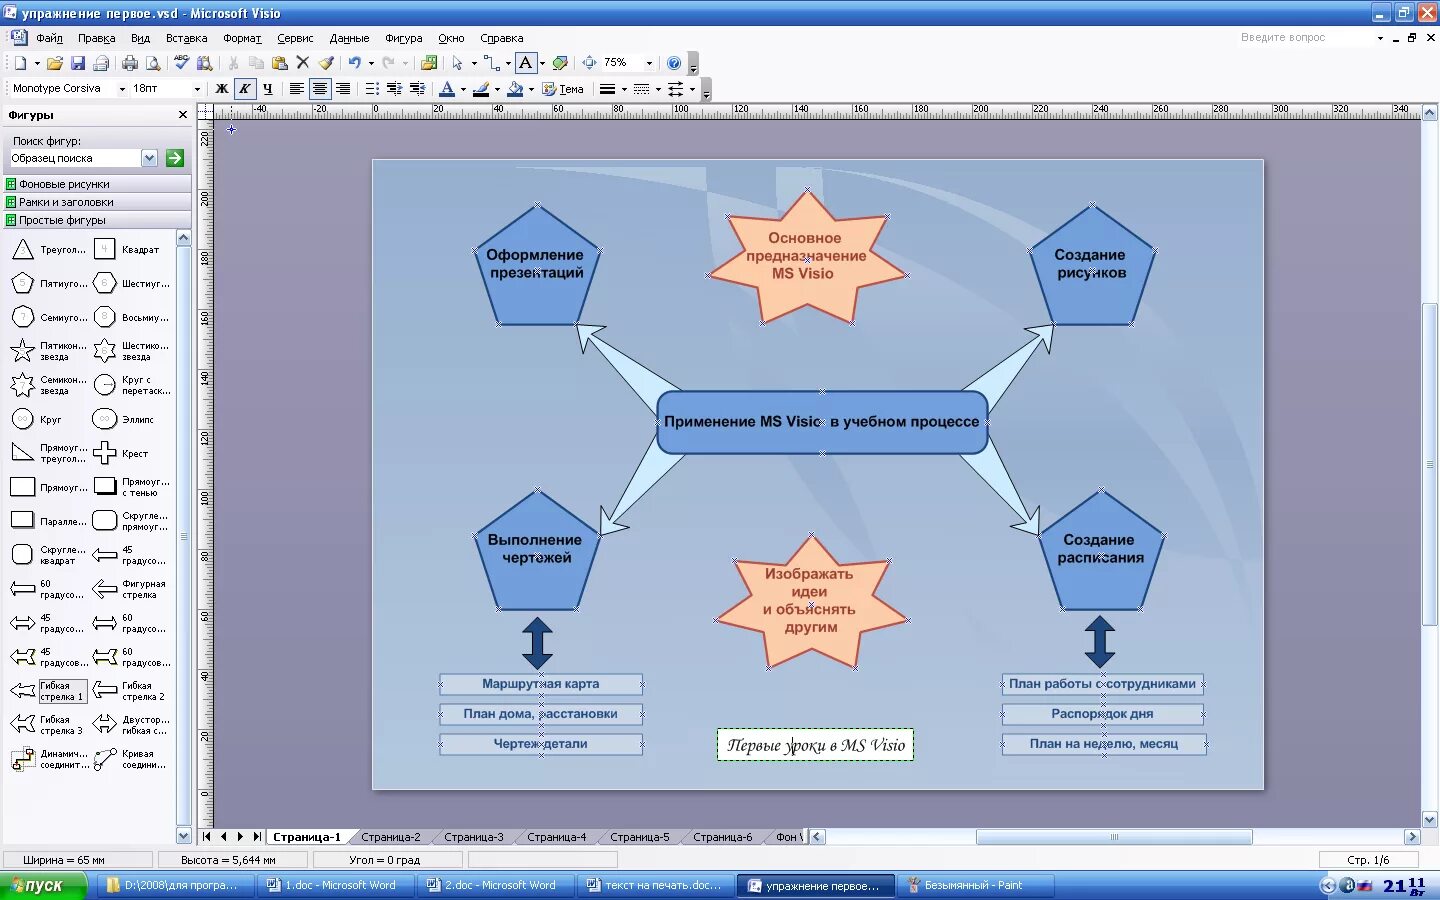Click the пуск Start button
This screenshot has width=1440, height=900.
coord(42,885)
